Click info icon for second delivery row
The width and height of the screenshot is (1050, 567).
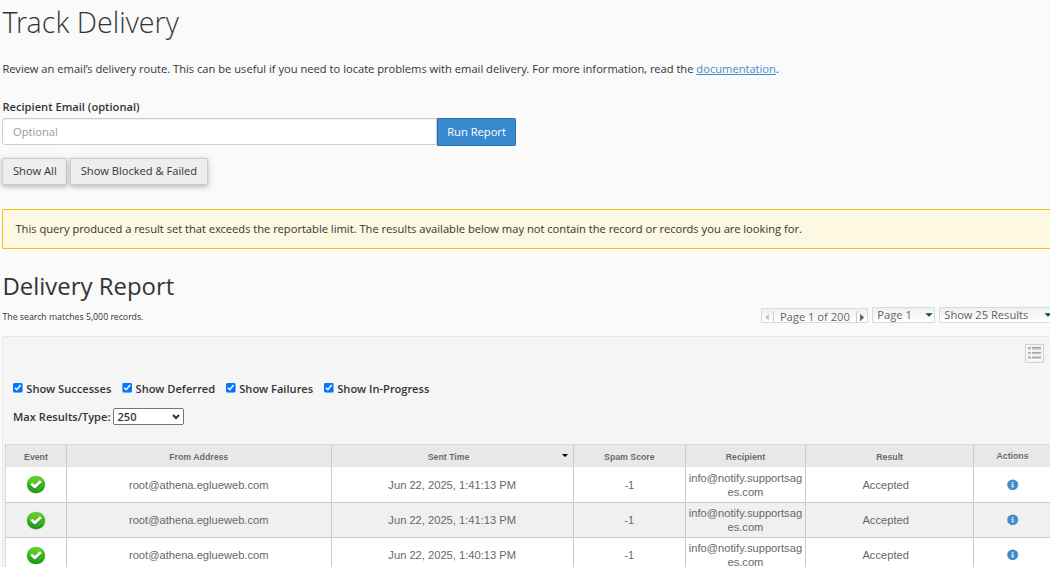coord(1012,519)
